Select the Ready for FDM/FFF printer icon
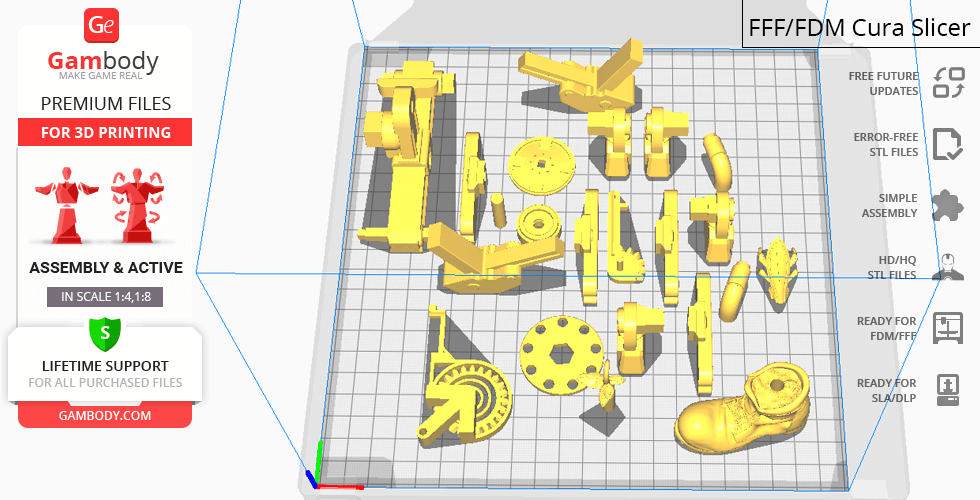Image resolution: width=980 pixels, height=500 pixels. [947, 328]
